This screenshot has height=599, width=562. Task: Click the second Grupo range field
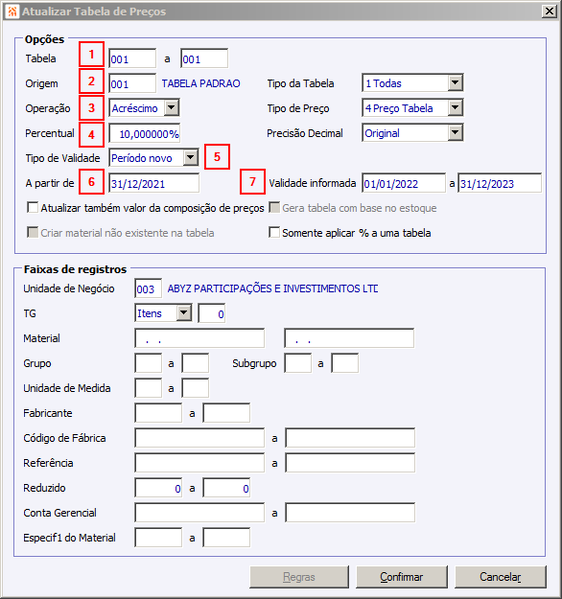195,363
